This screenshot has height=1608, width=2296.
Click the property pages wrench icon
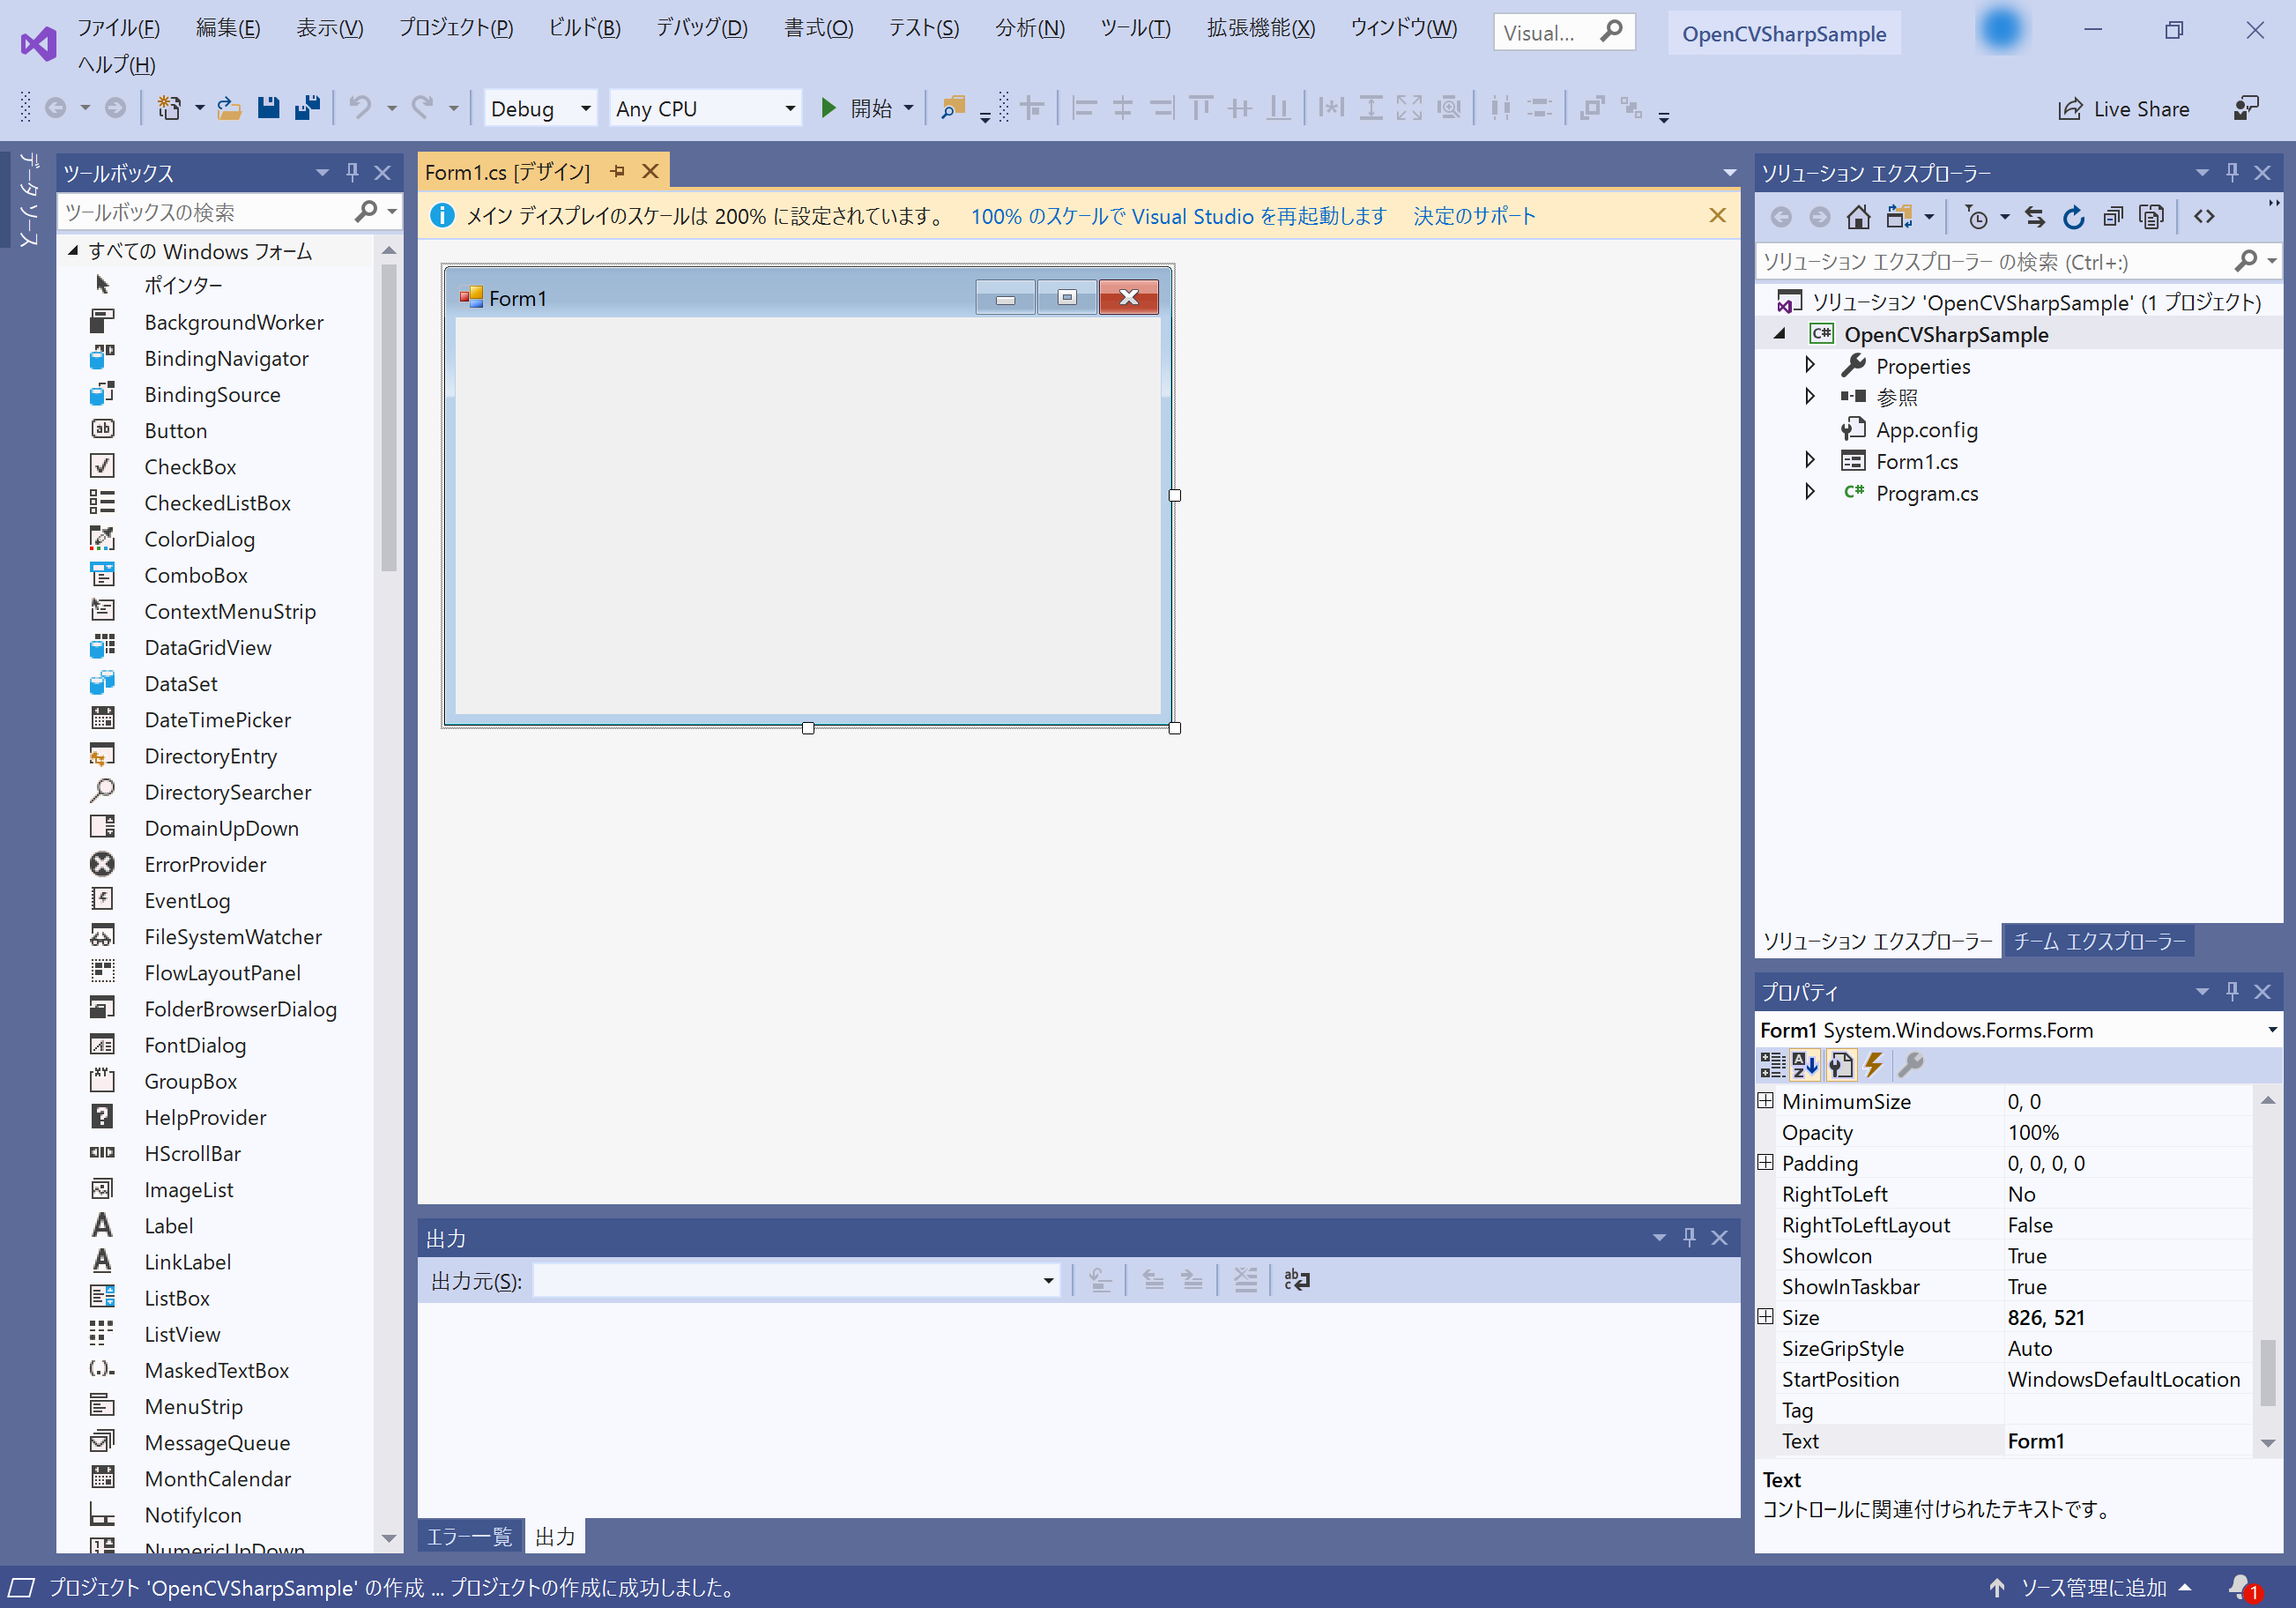click(x=1911, y=1065)
